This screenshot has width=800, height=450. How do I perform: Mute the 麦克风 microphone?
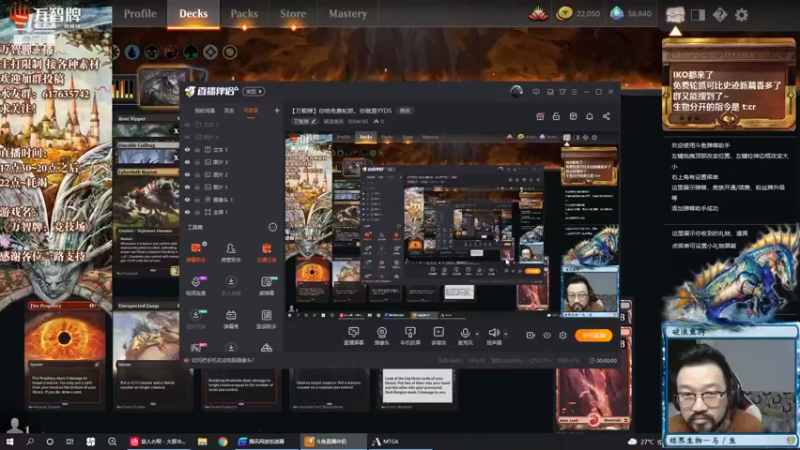pos(465,336)
